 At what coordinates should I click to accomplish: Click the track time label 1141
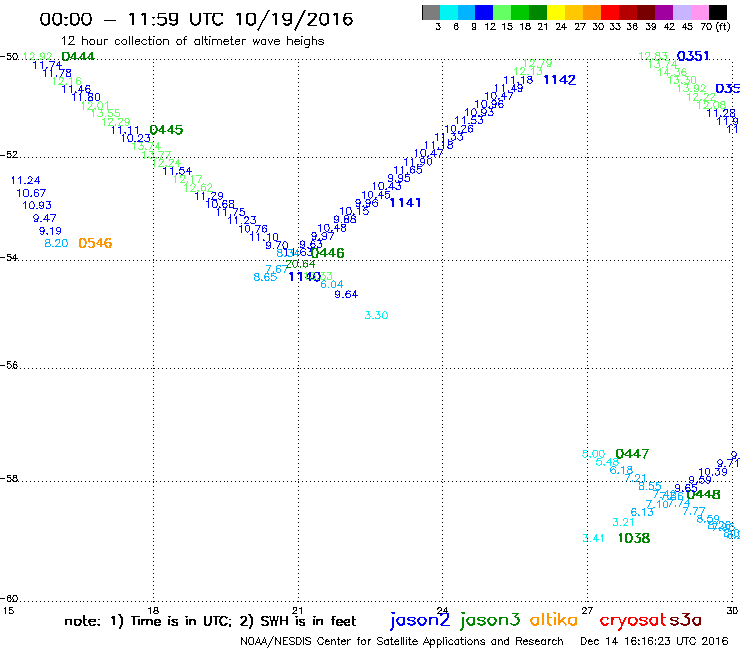[x=405, y=203]
